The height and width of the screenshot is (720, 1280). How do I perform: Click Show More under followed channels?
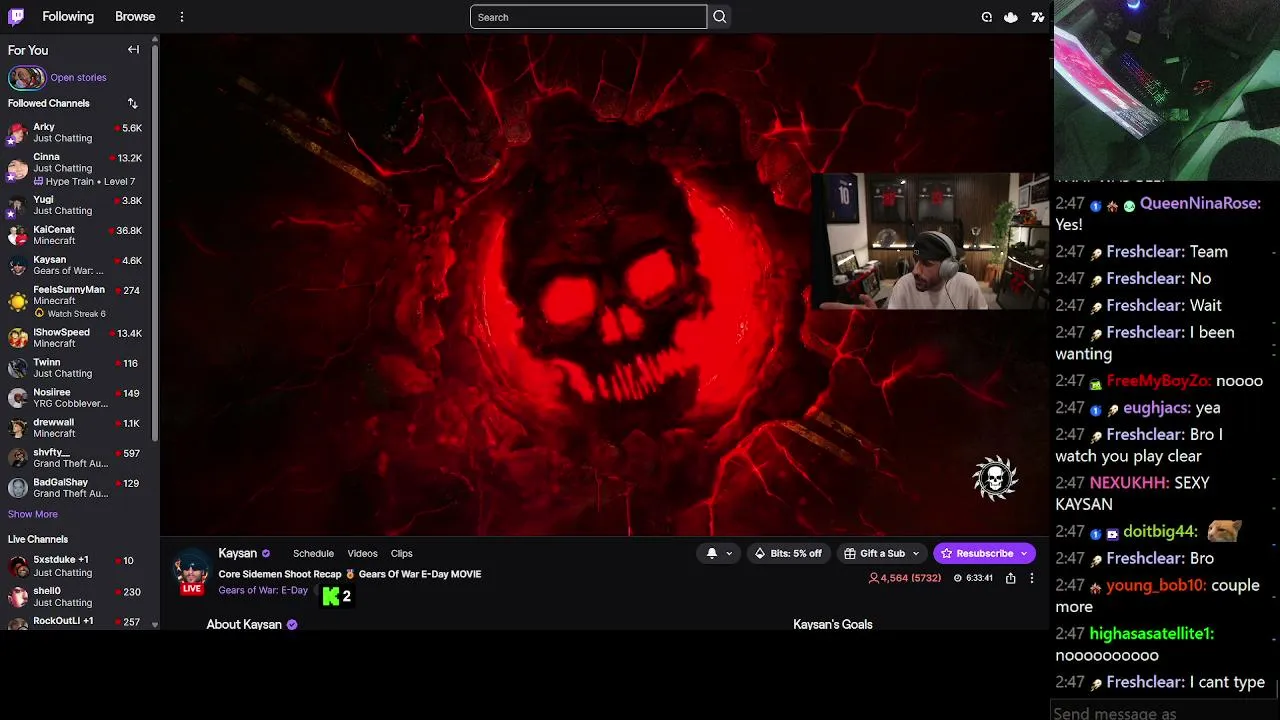click(33, 514)
